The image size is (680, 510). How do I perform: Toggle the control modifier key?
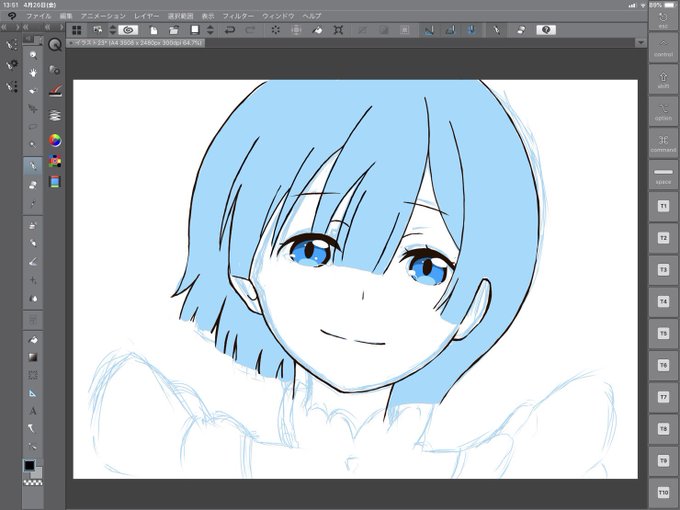[x=663, y=47]
